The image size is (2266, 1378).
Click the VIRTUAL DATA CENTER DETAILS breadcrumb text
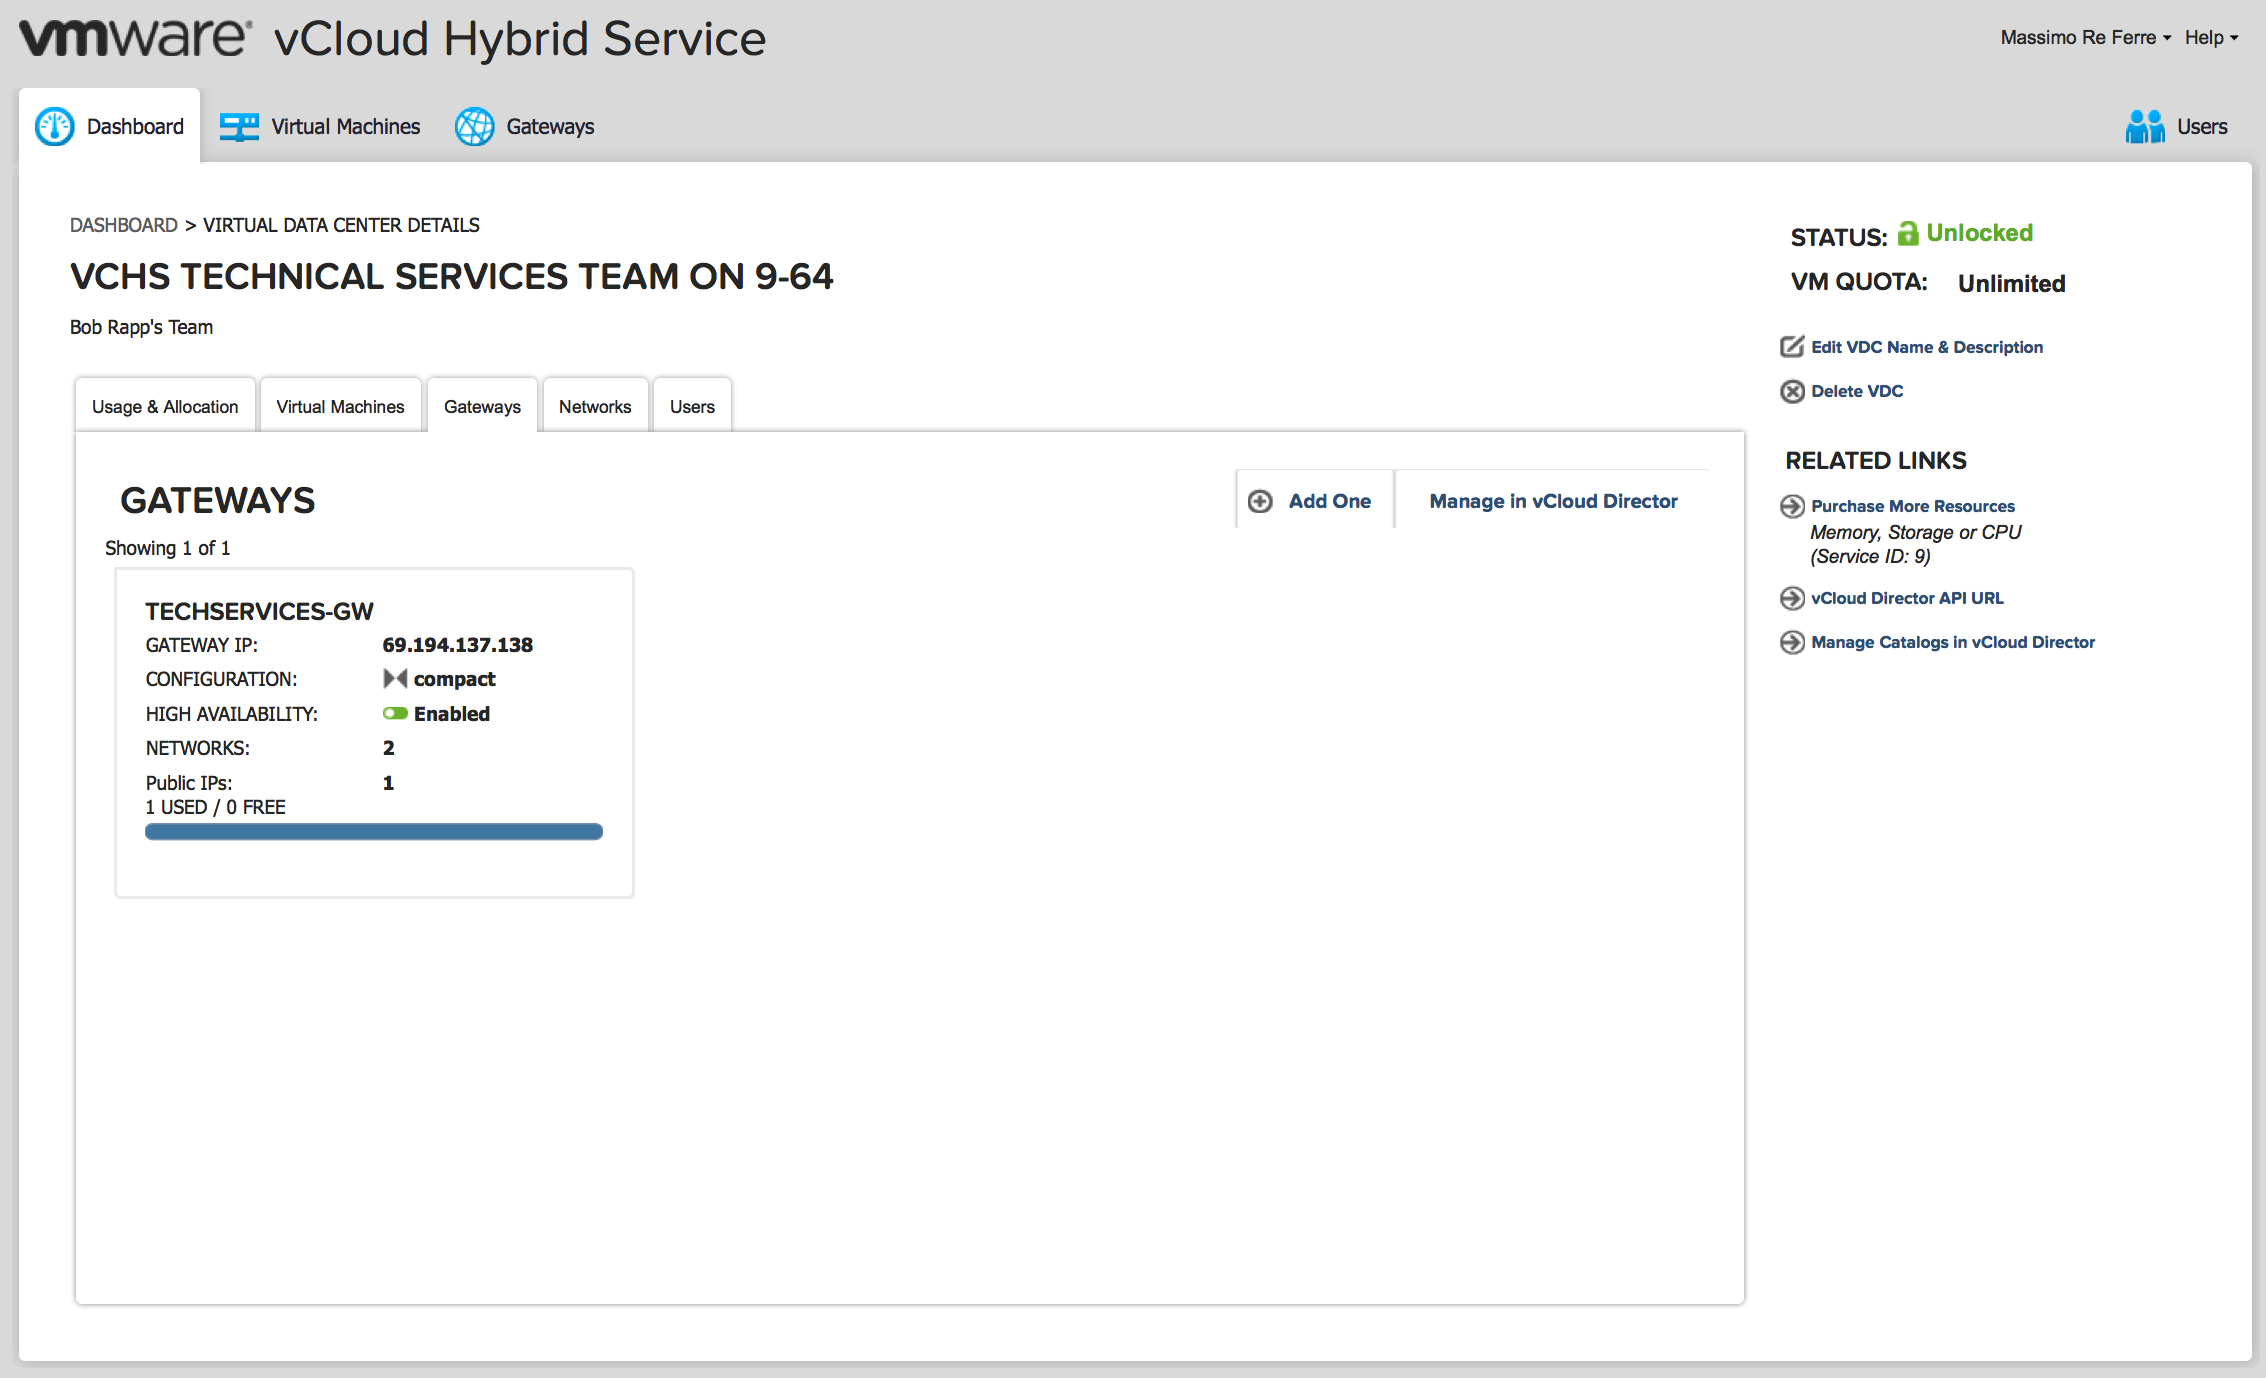point(341,225)
